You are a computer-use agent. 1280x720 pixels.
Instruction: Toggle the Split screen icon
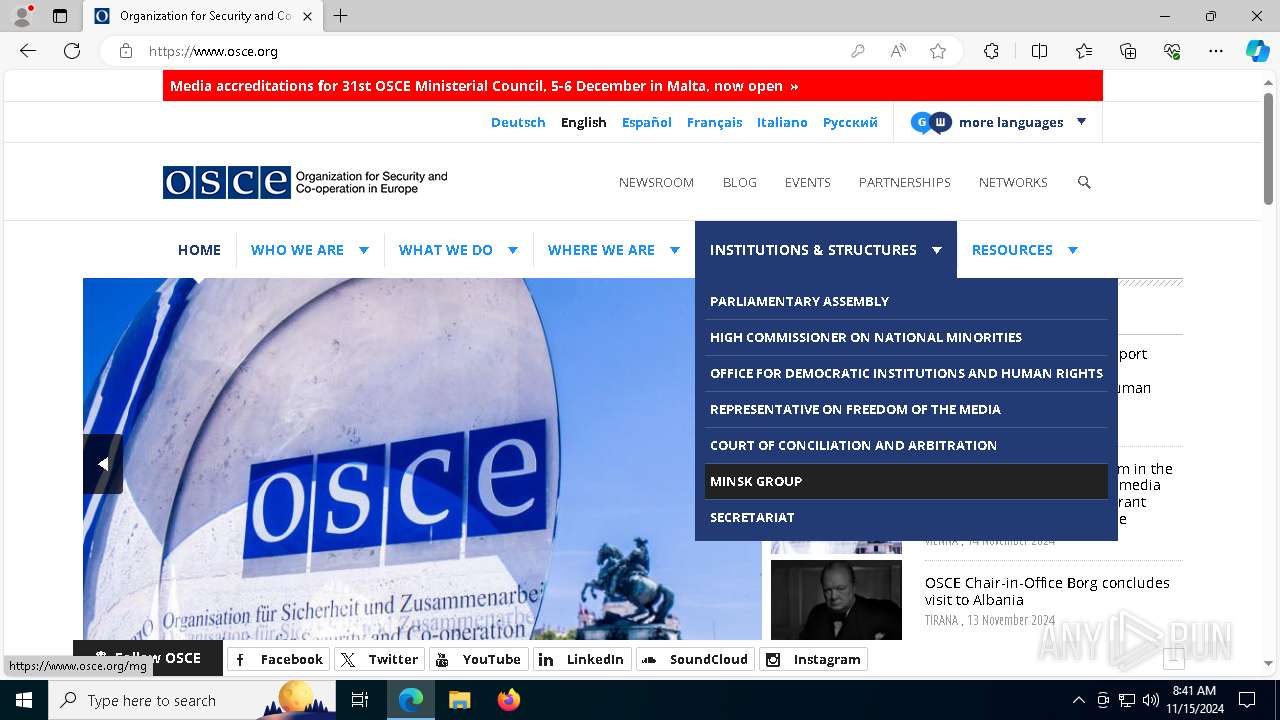[1039, 51]
